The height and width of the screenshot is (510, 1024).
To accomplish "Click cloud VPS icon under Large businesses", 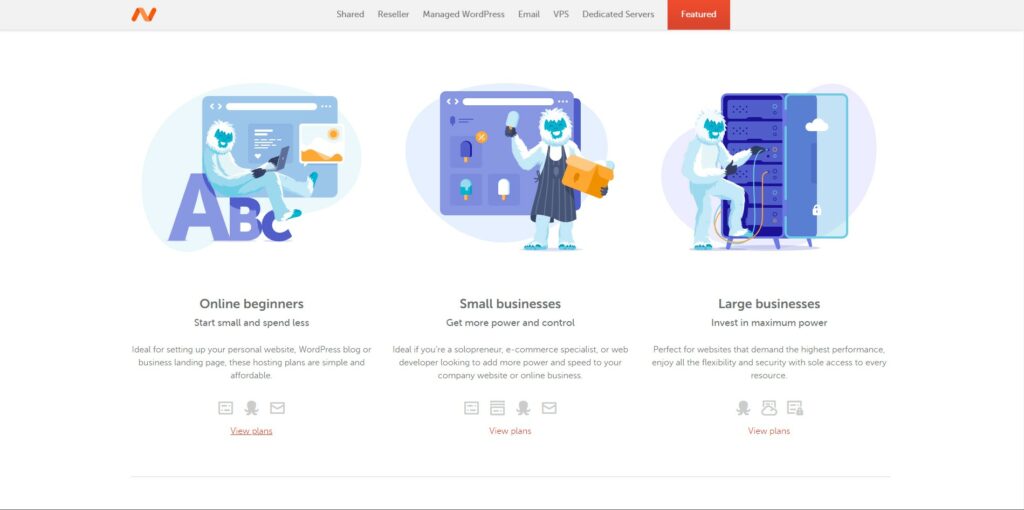I will [769, 408].
